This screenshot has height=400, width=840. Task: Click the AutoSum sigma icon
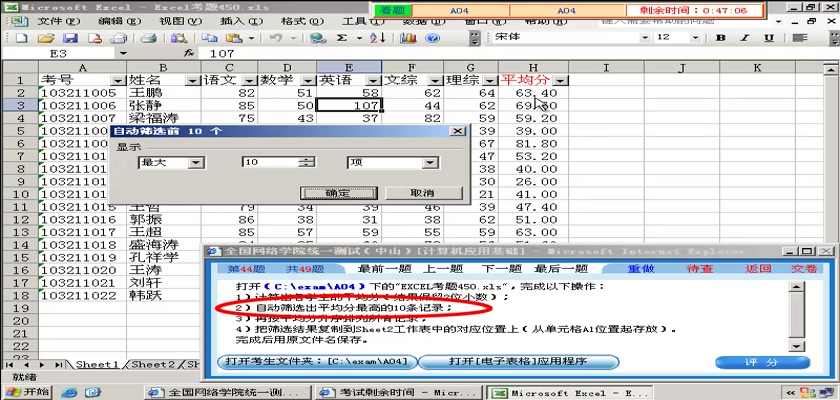[342, 38]
